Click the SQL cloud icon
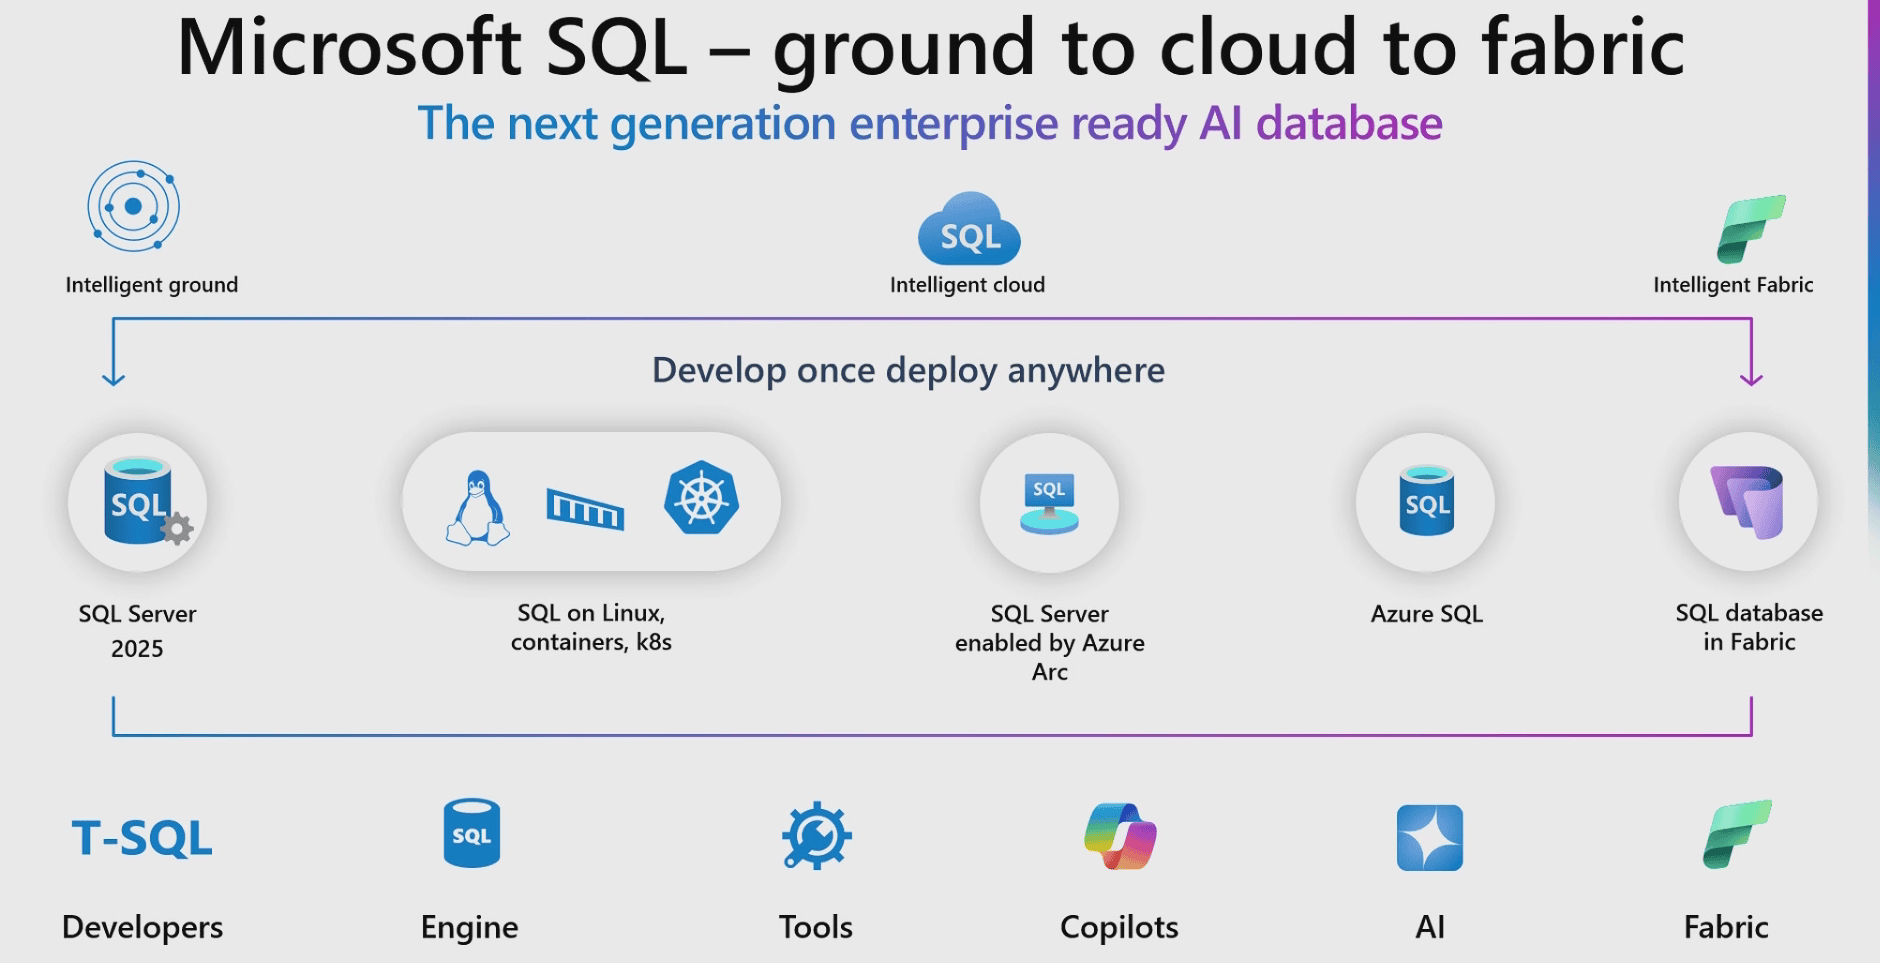 pyautogui.click(x=969, y=229)
